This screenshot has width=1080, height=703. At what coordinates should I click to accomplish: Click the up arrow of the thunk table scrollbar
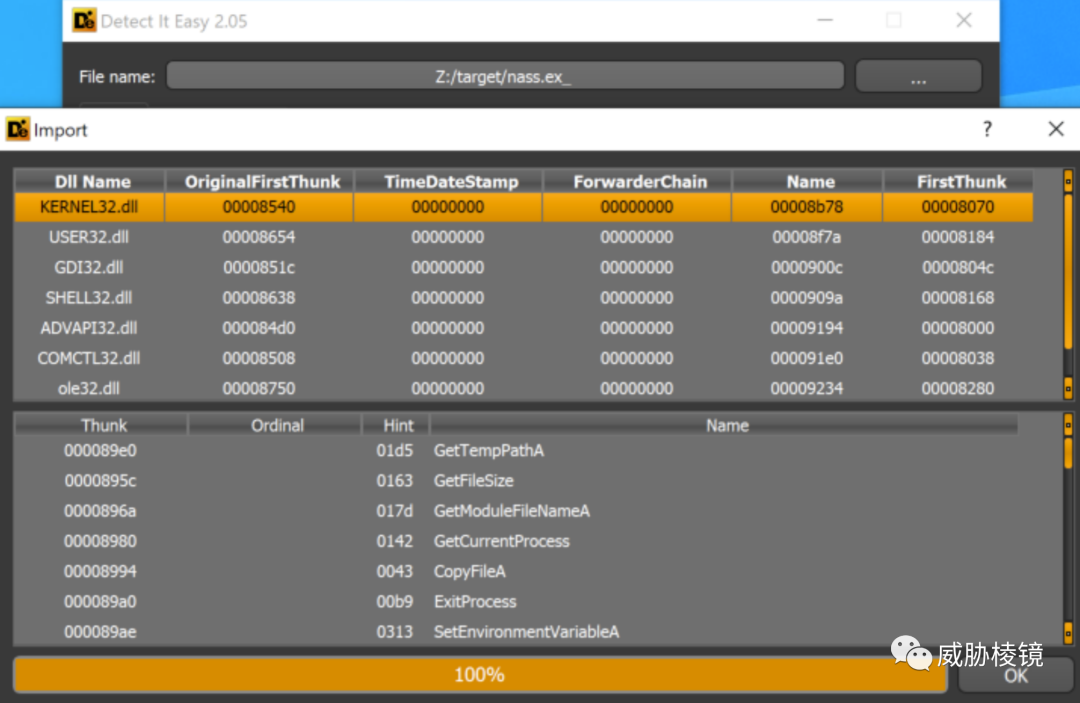coord(1068,425)
